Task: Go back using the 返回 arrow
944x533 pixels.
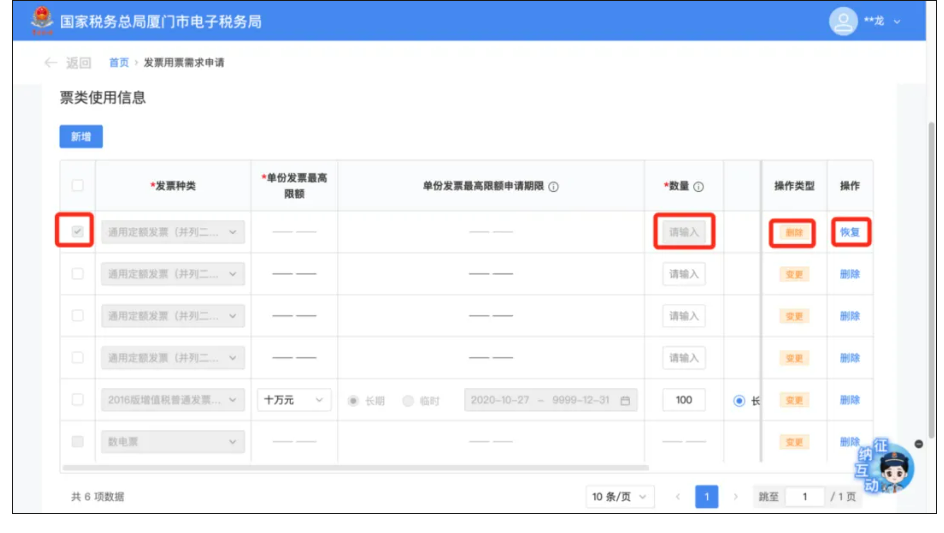Action: 51,63
